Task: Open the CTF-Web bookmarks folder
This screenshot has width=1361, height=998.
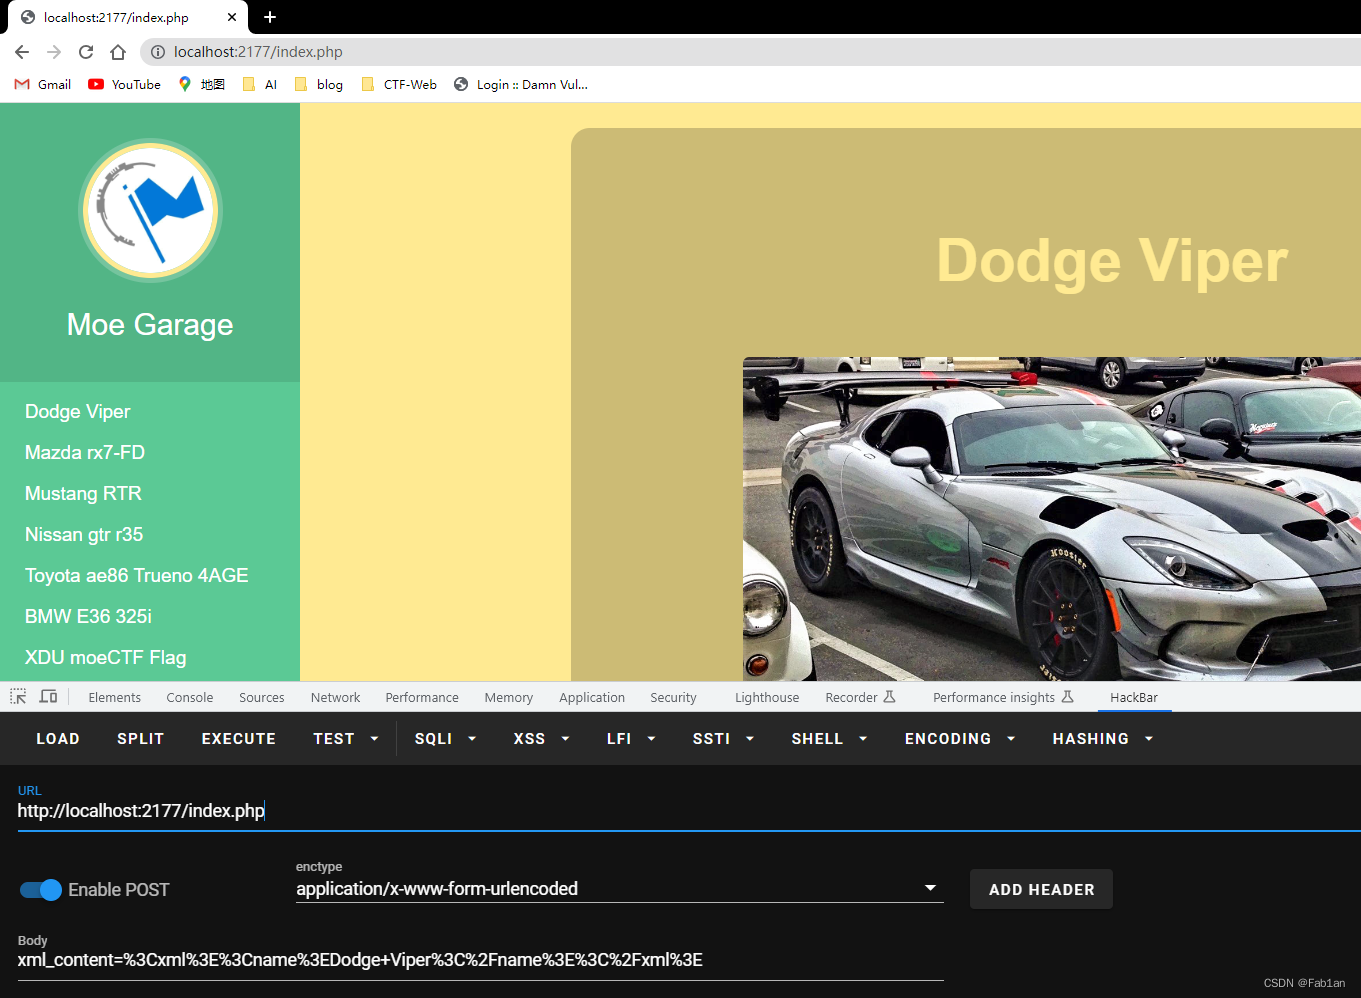Action: click(x=399, y=85)
